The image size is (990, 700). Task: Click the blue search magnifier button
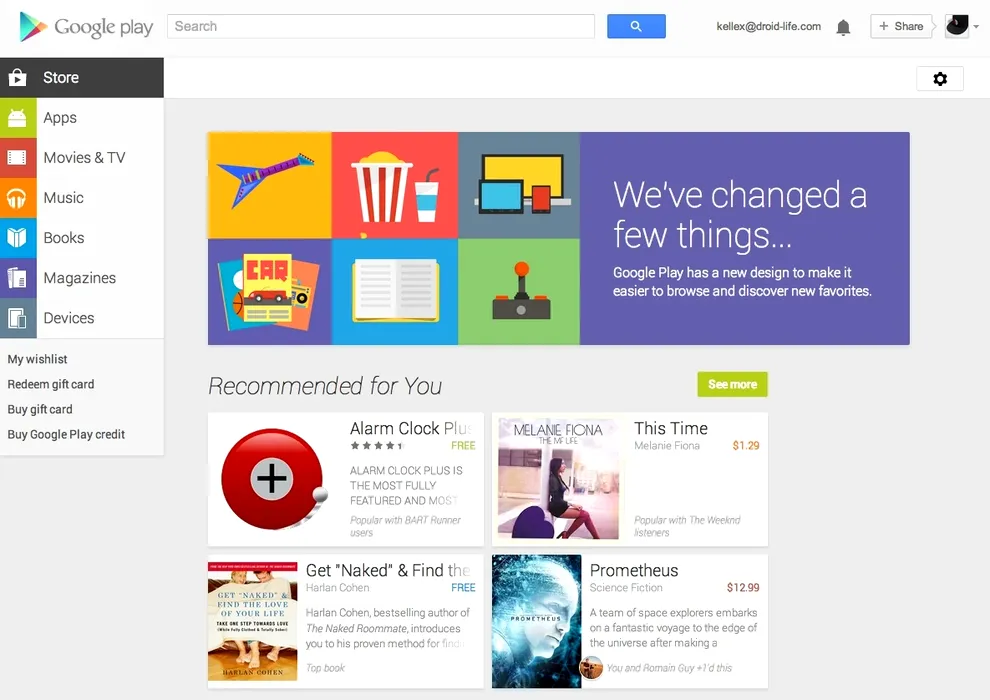click(636, 27)
